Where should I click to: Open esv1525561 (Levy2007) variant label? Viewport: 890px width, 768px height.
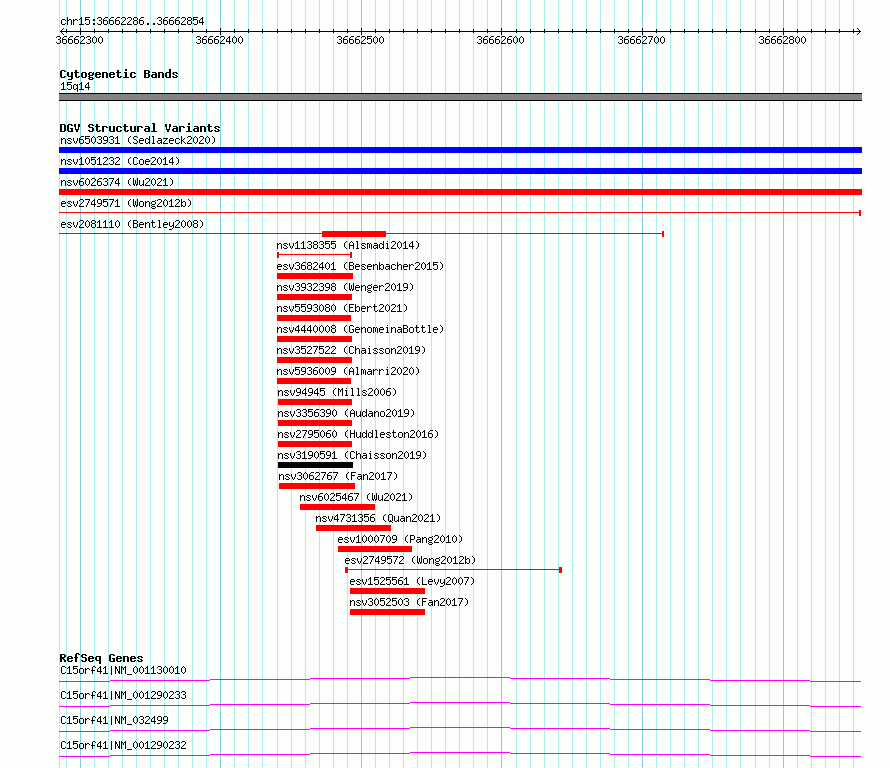coord(412,581)
